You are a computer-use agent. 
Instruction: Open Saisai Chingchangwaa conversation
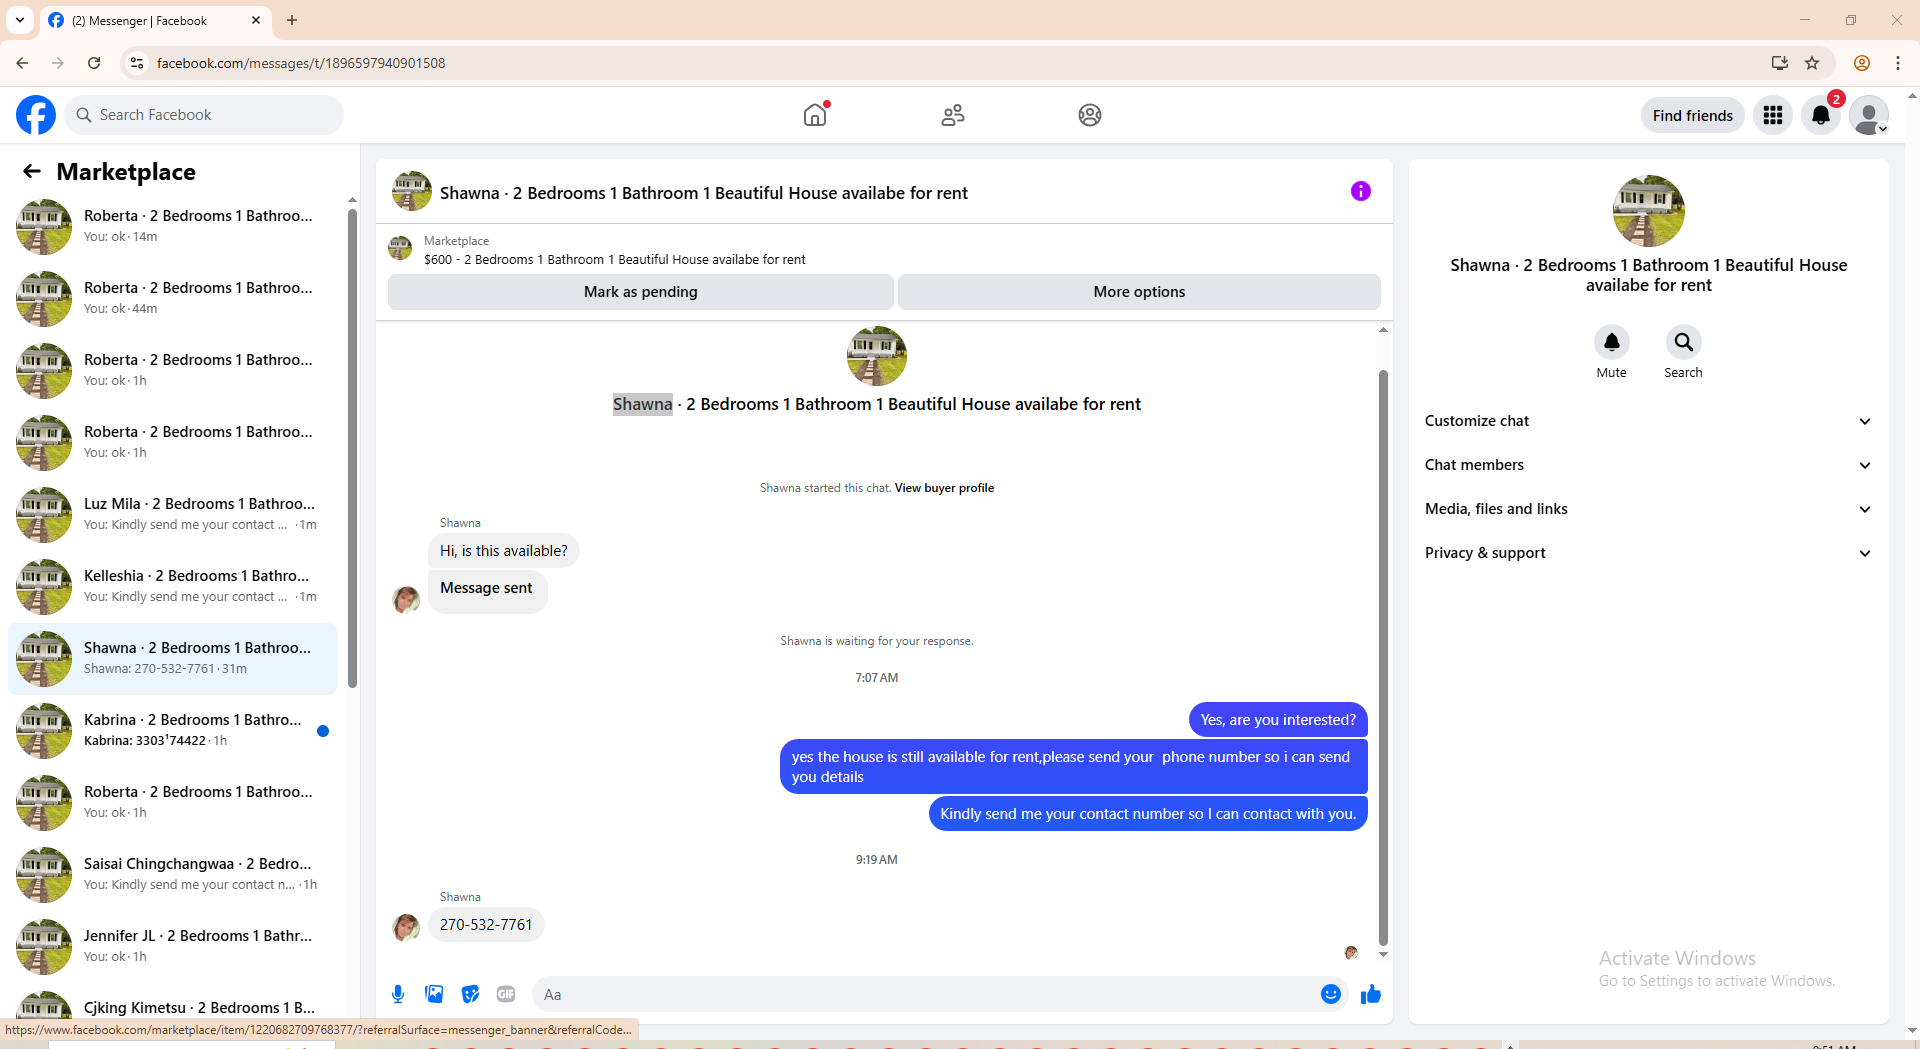172,874
